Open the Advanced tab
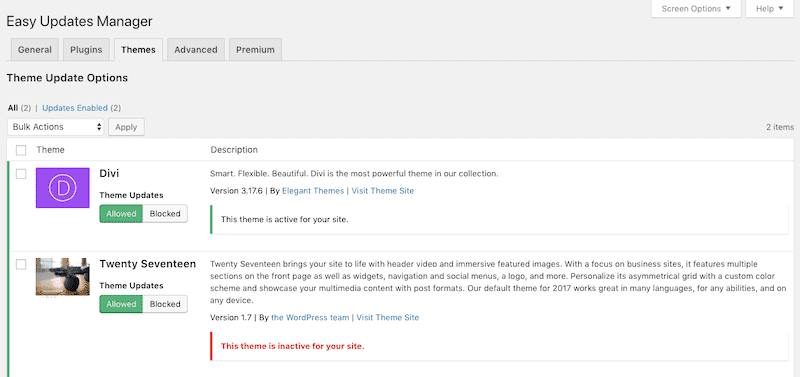 click(x=196, y=49)
